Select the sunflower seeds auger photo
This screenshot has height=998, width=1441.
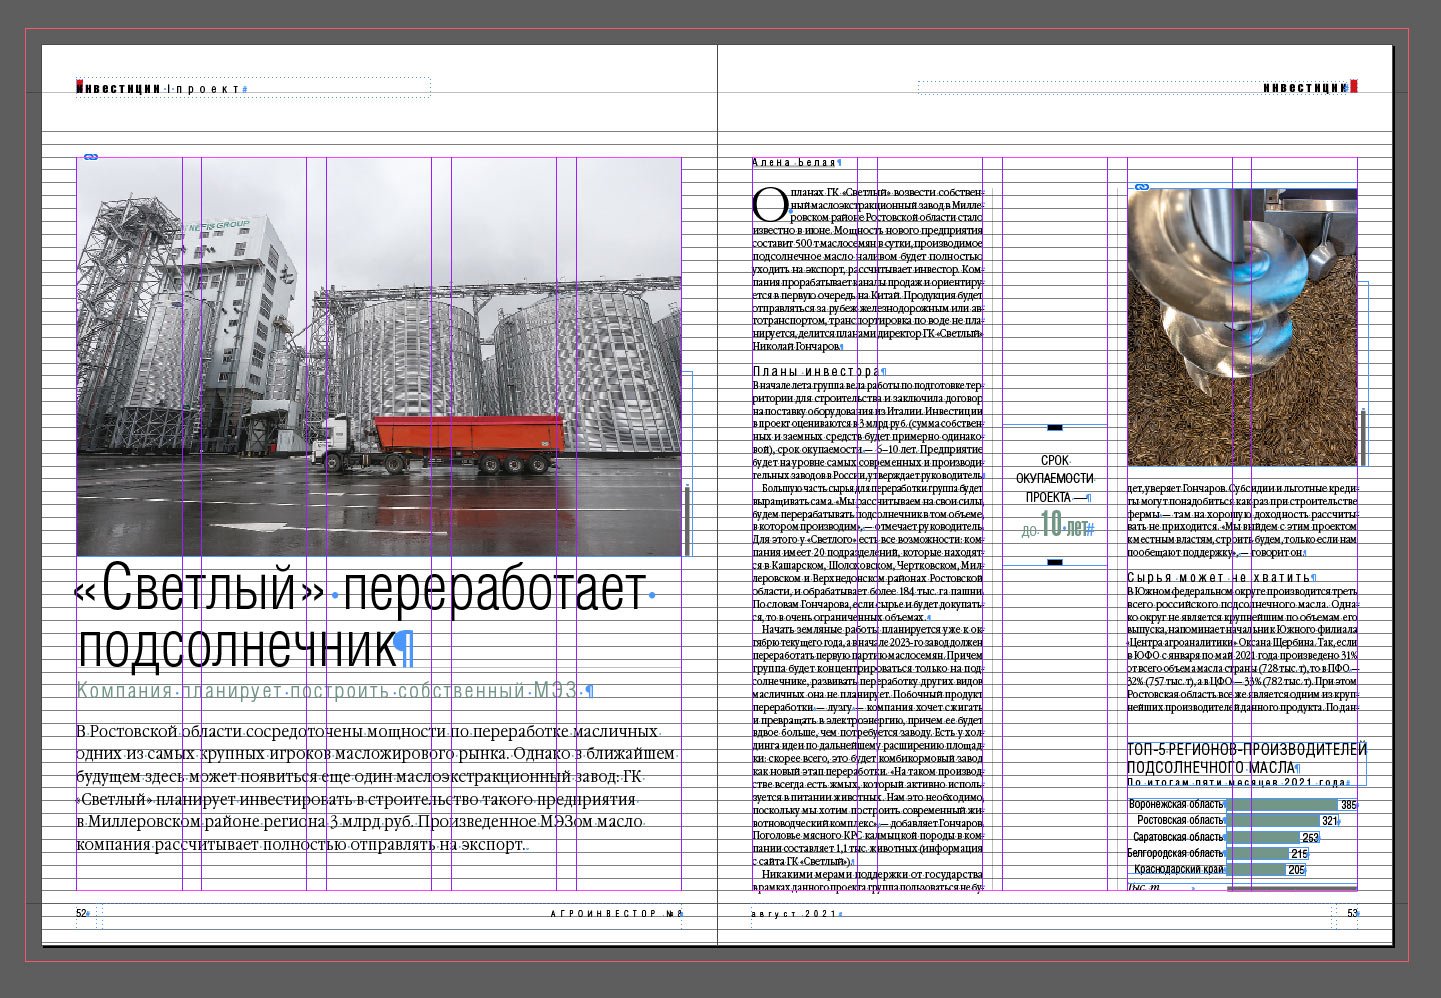(1242, 327)
